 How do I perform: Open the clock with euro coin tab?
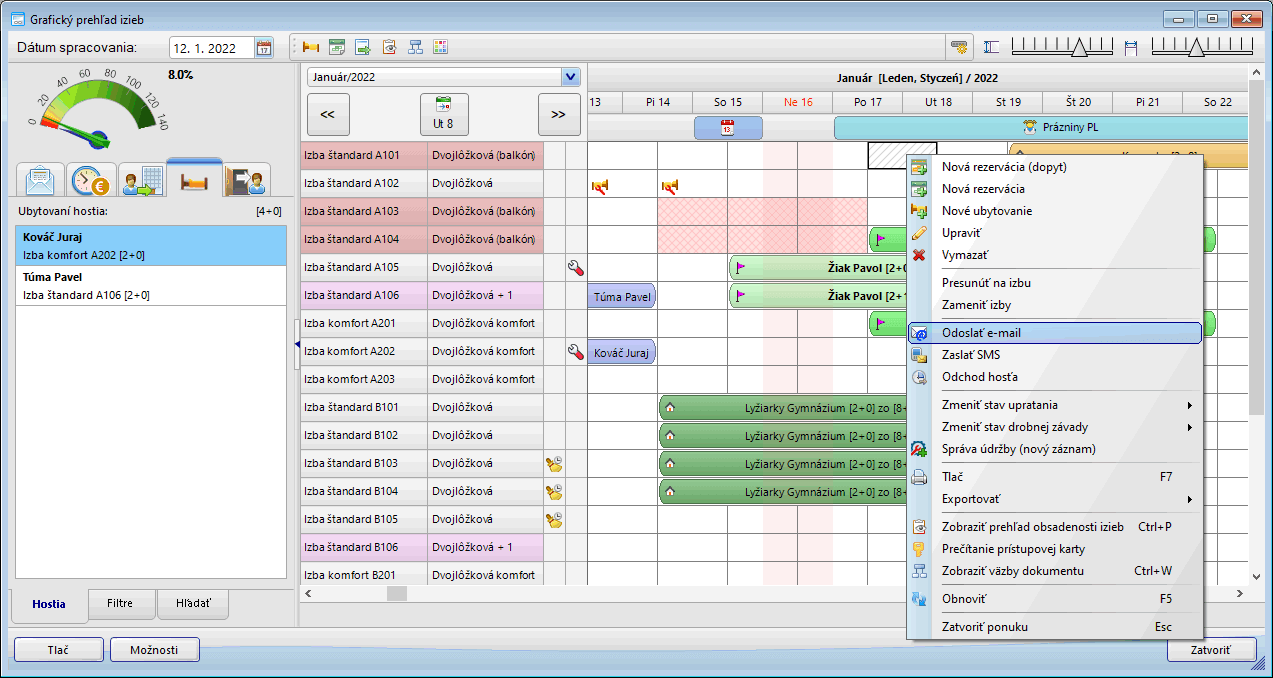coord(91,181)
